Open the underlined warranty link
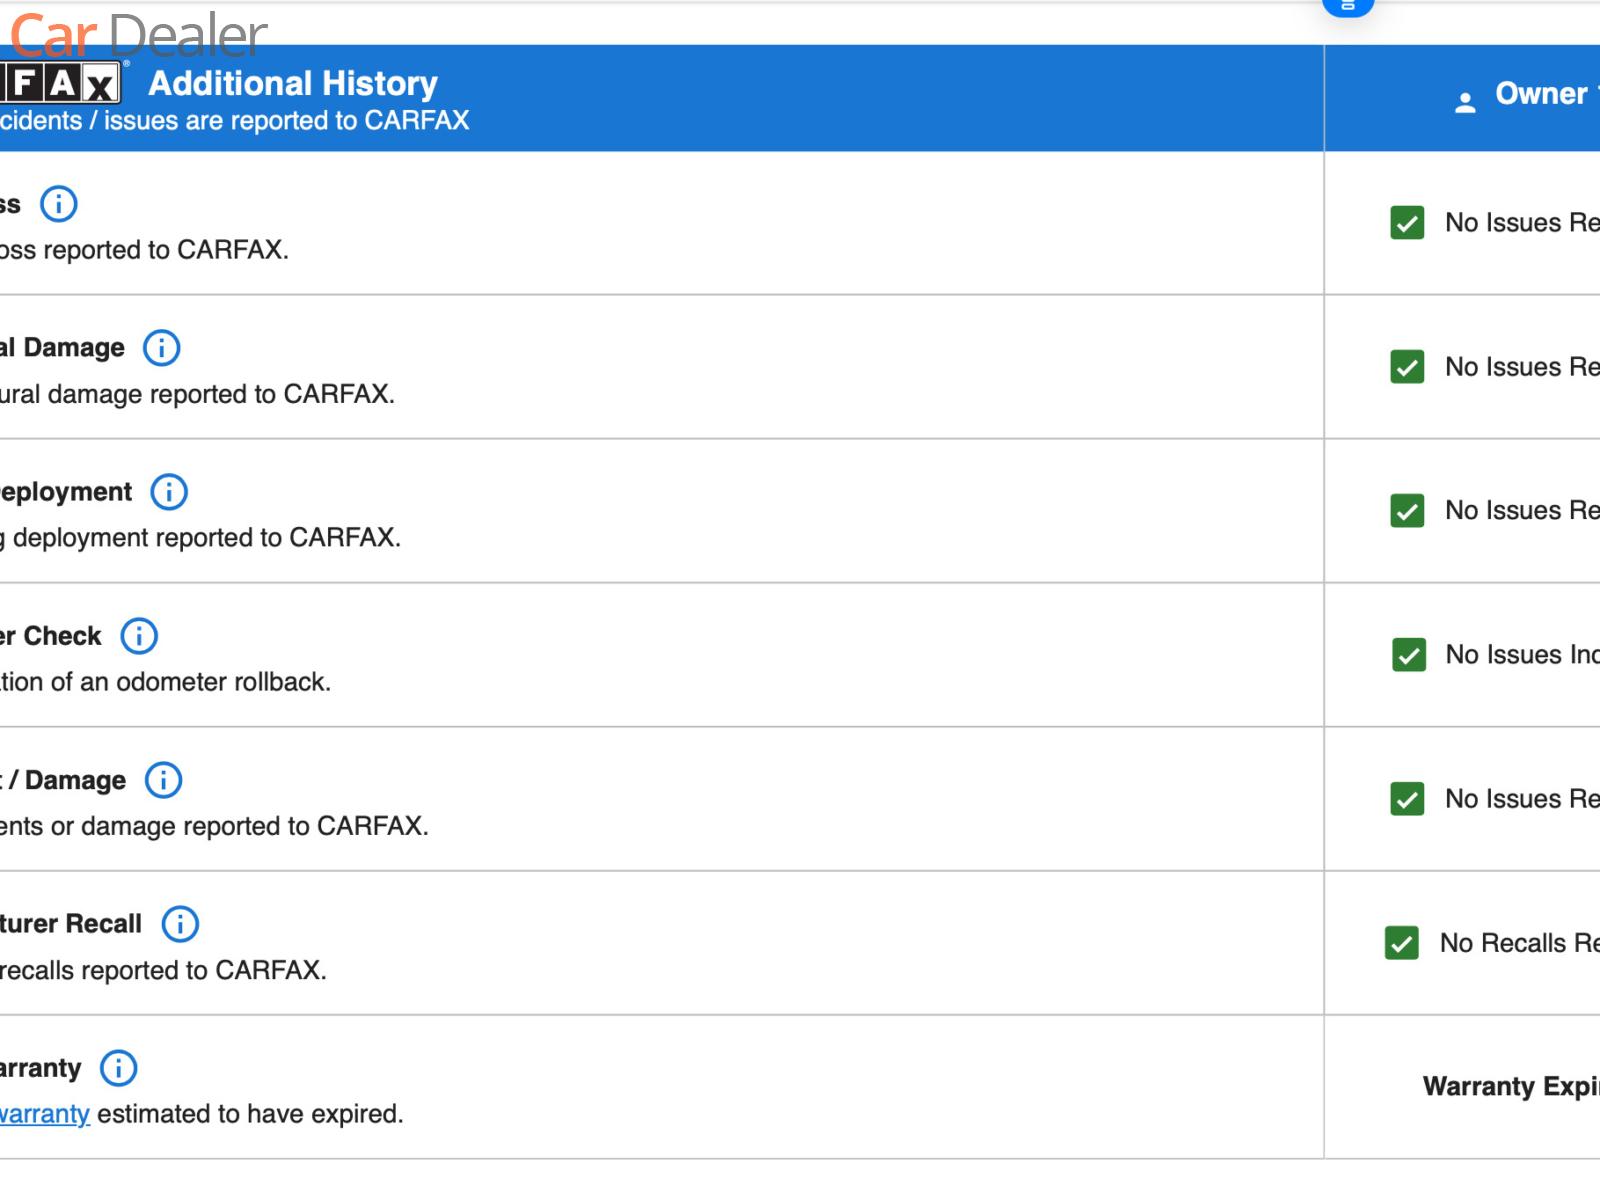The image size is (1600, 1200). click(44, 1114)
